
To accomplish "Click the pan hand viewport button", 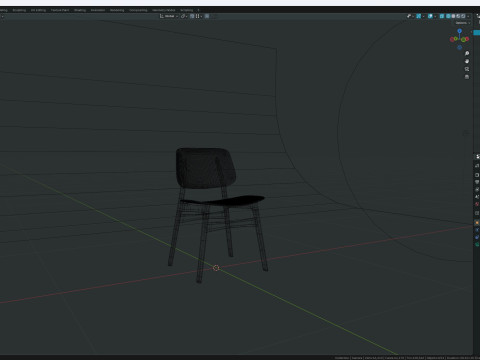I will pos(467,61).
